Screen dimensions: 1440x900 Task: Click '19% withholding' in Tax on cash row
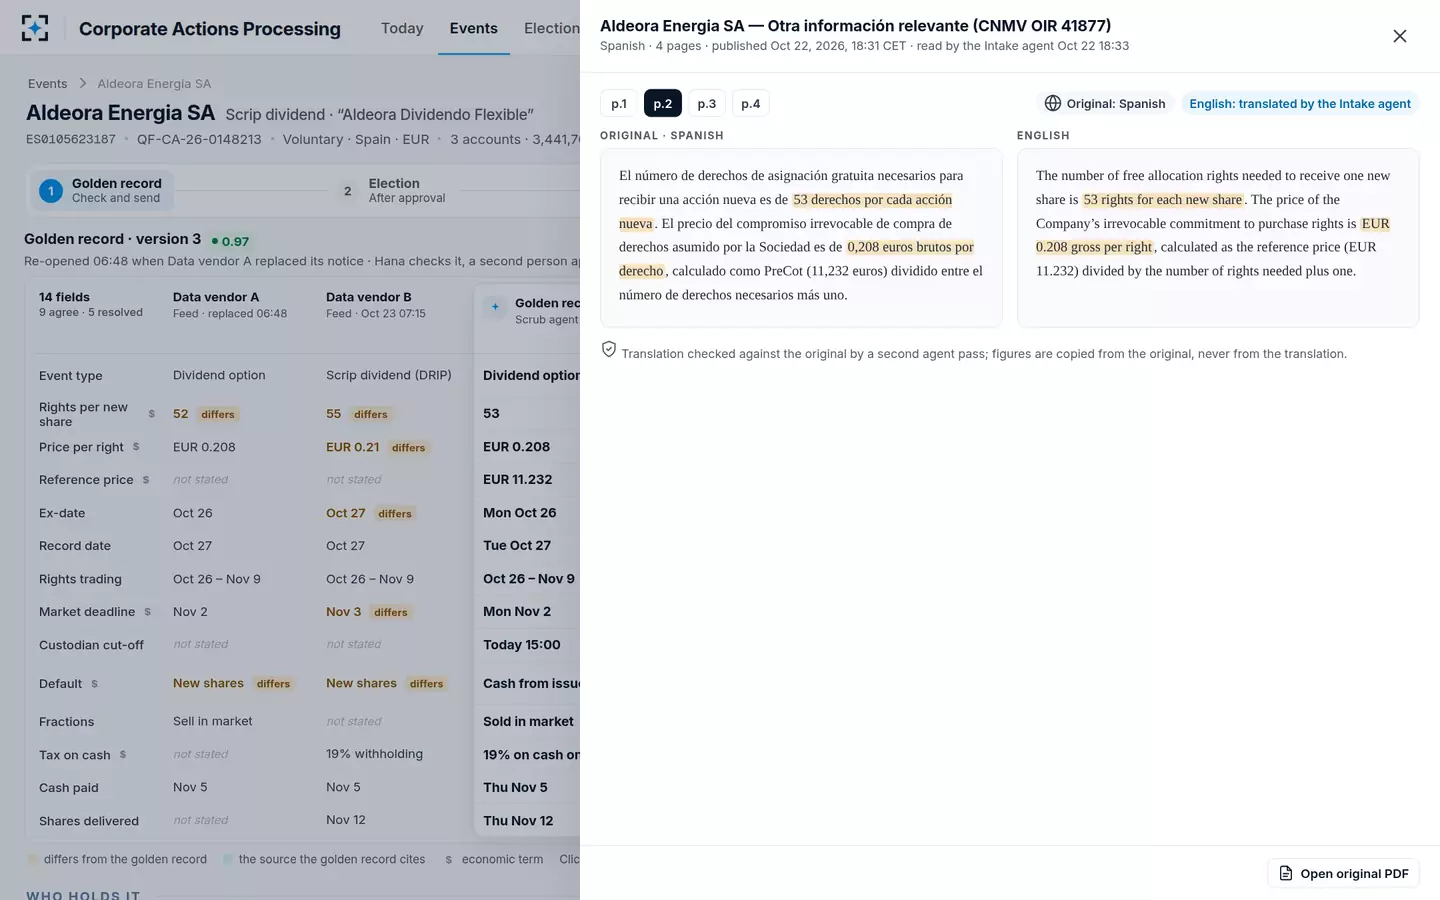click(x=374, y=754)
